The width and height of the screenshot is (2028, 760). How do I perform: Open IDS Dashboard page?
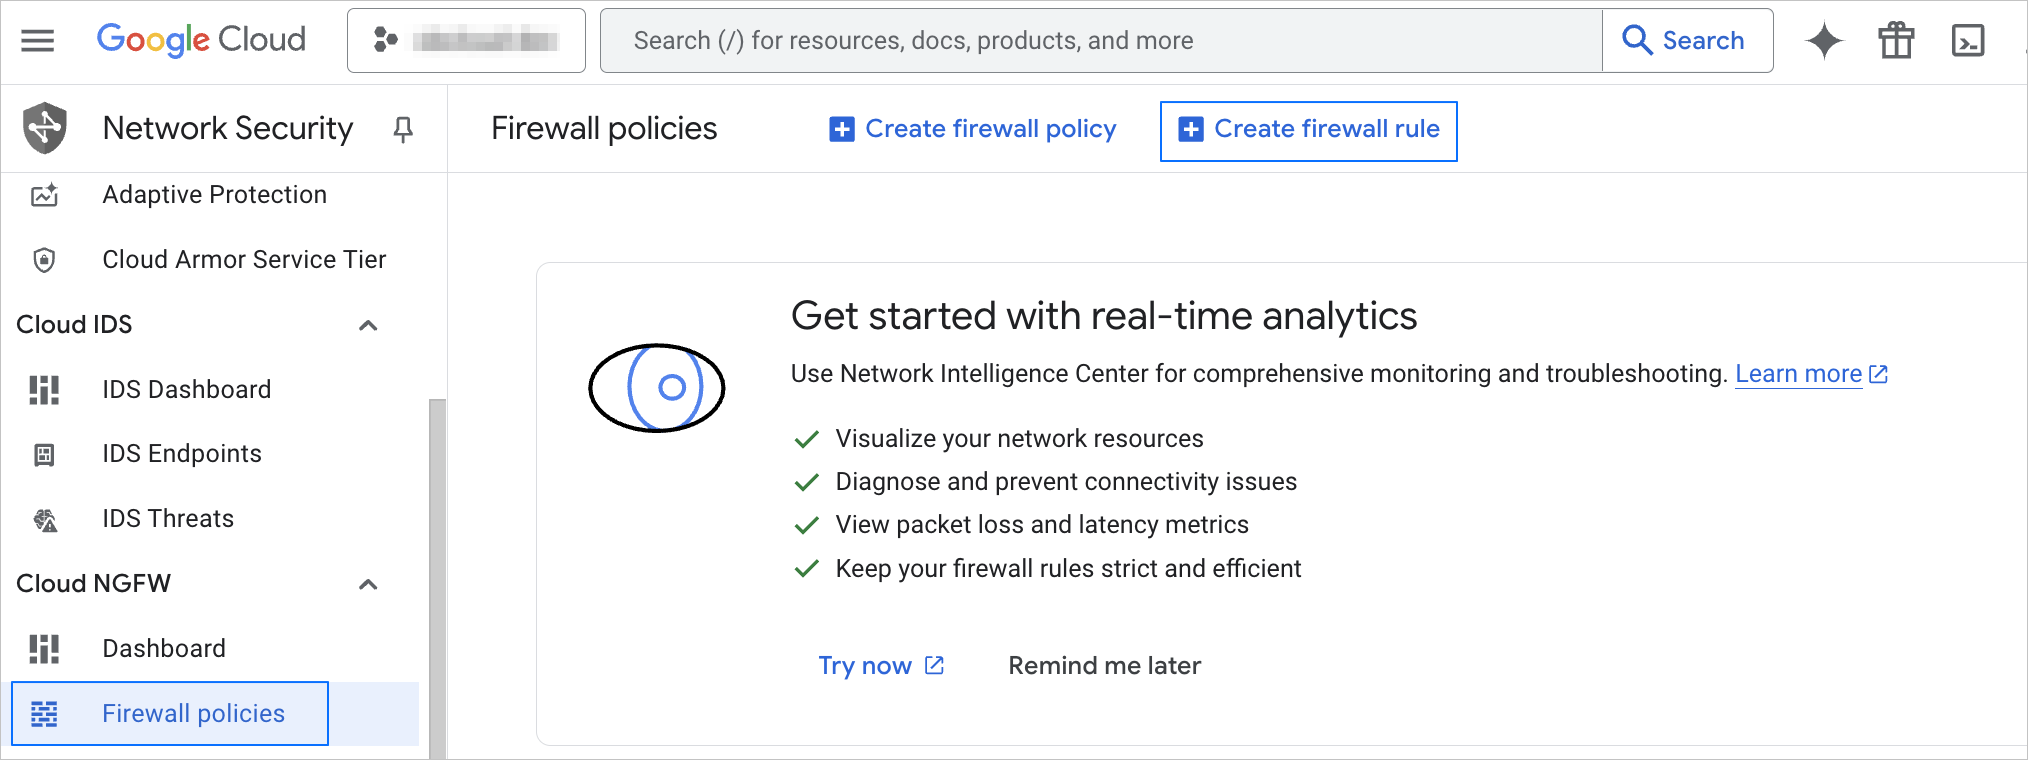[186, 389]
